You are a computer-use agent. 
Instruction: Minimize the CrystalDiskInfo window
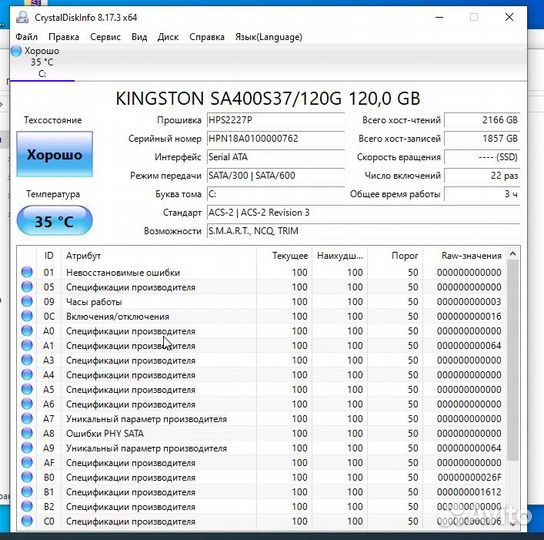[440, 17]
